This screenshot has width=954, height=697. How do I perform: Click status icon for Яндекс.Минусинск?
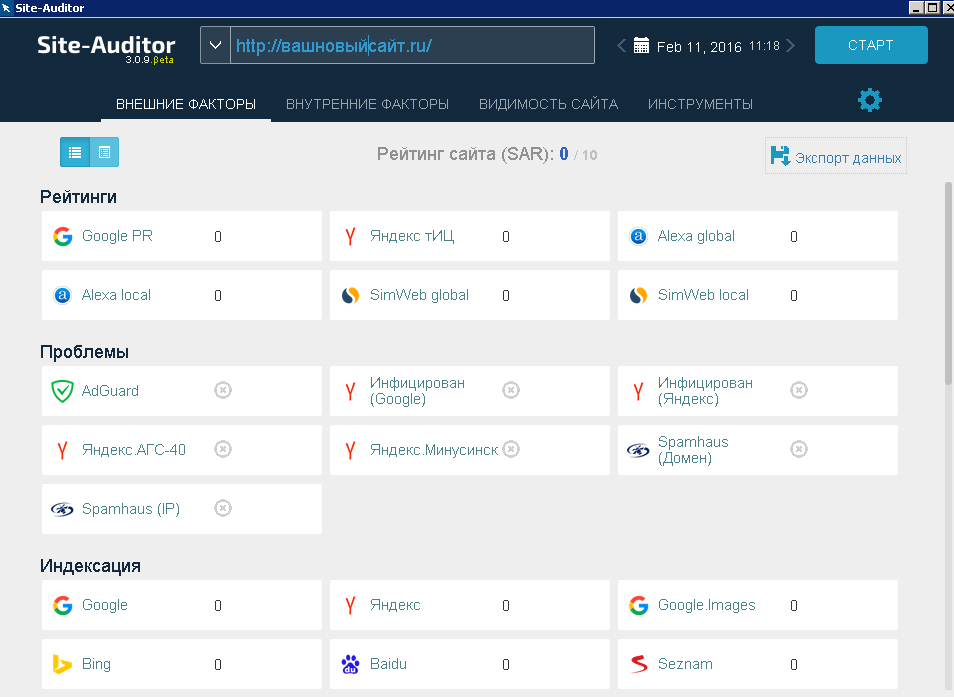click(x=511, y=449)
